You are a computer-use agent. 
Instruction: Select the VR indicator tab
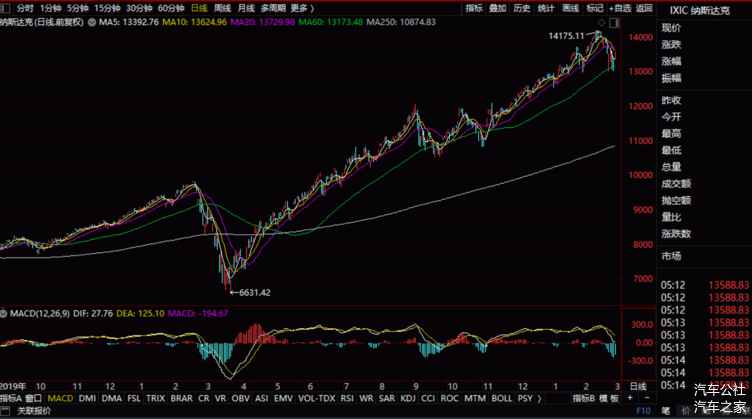point(220,398)
